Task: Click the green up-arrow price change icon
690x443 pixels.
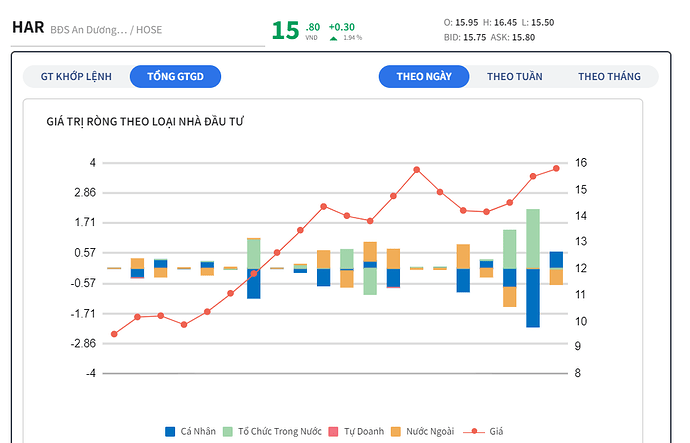Action: [334, 38]
